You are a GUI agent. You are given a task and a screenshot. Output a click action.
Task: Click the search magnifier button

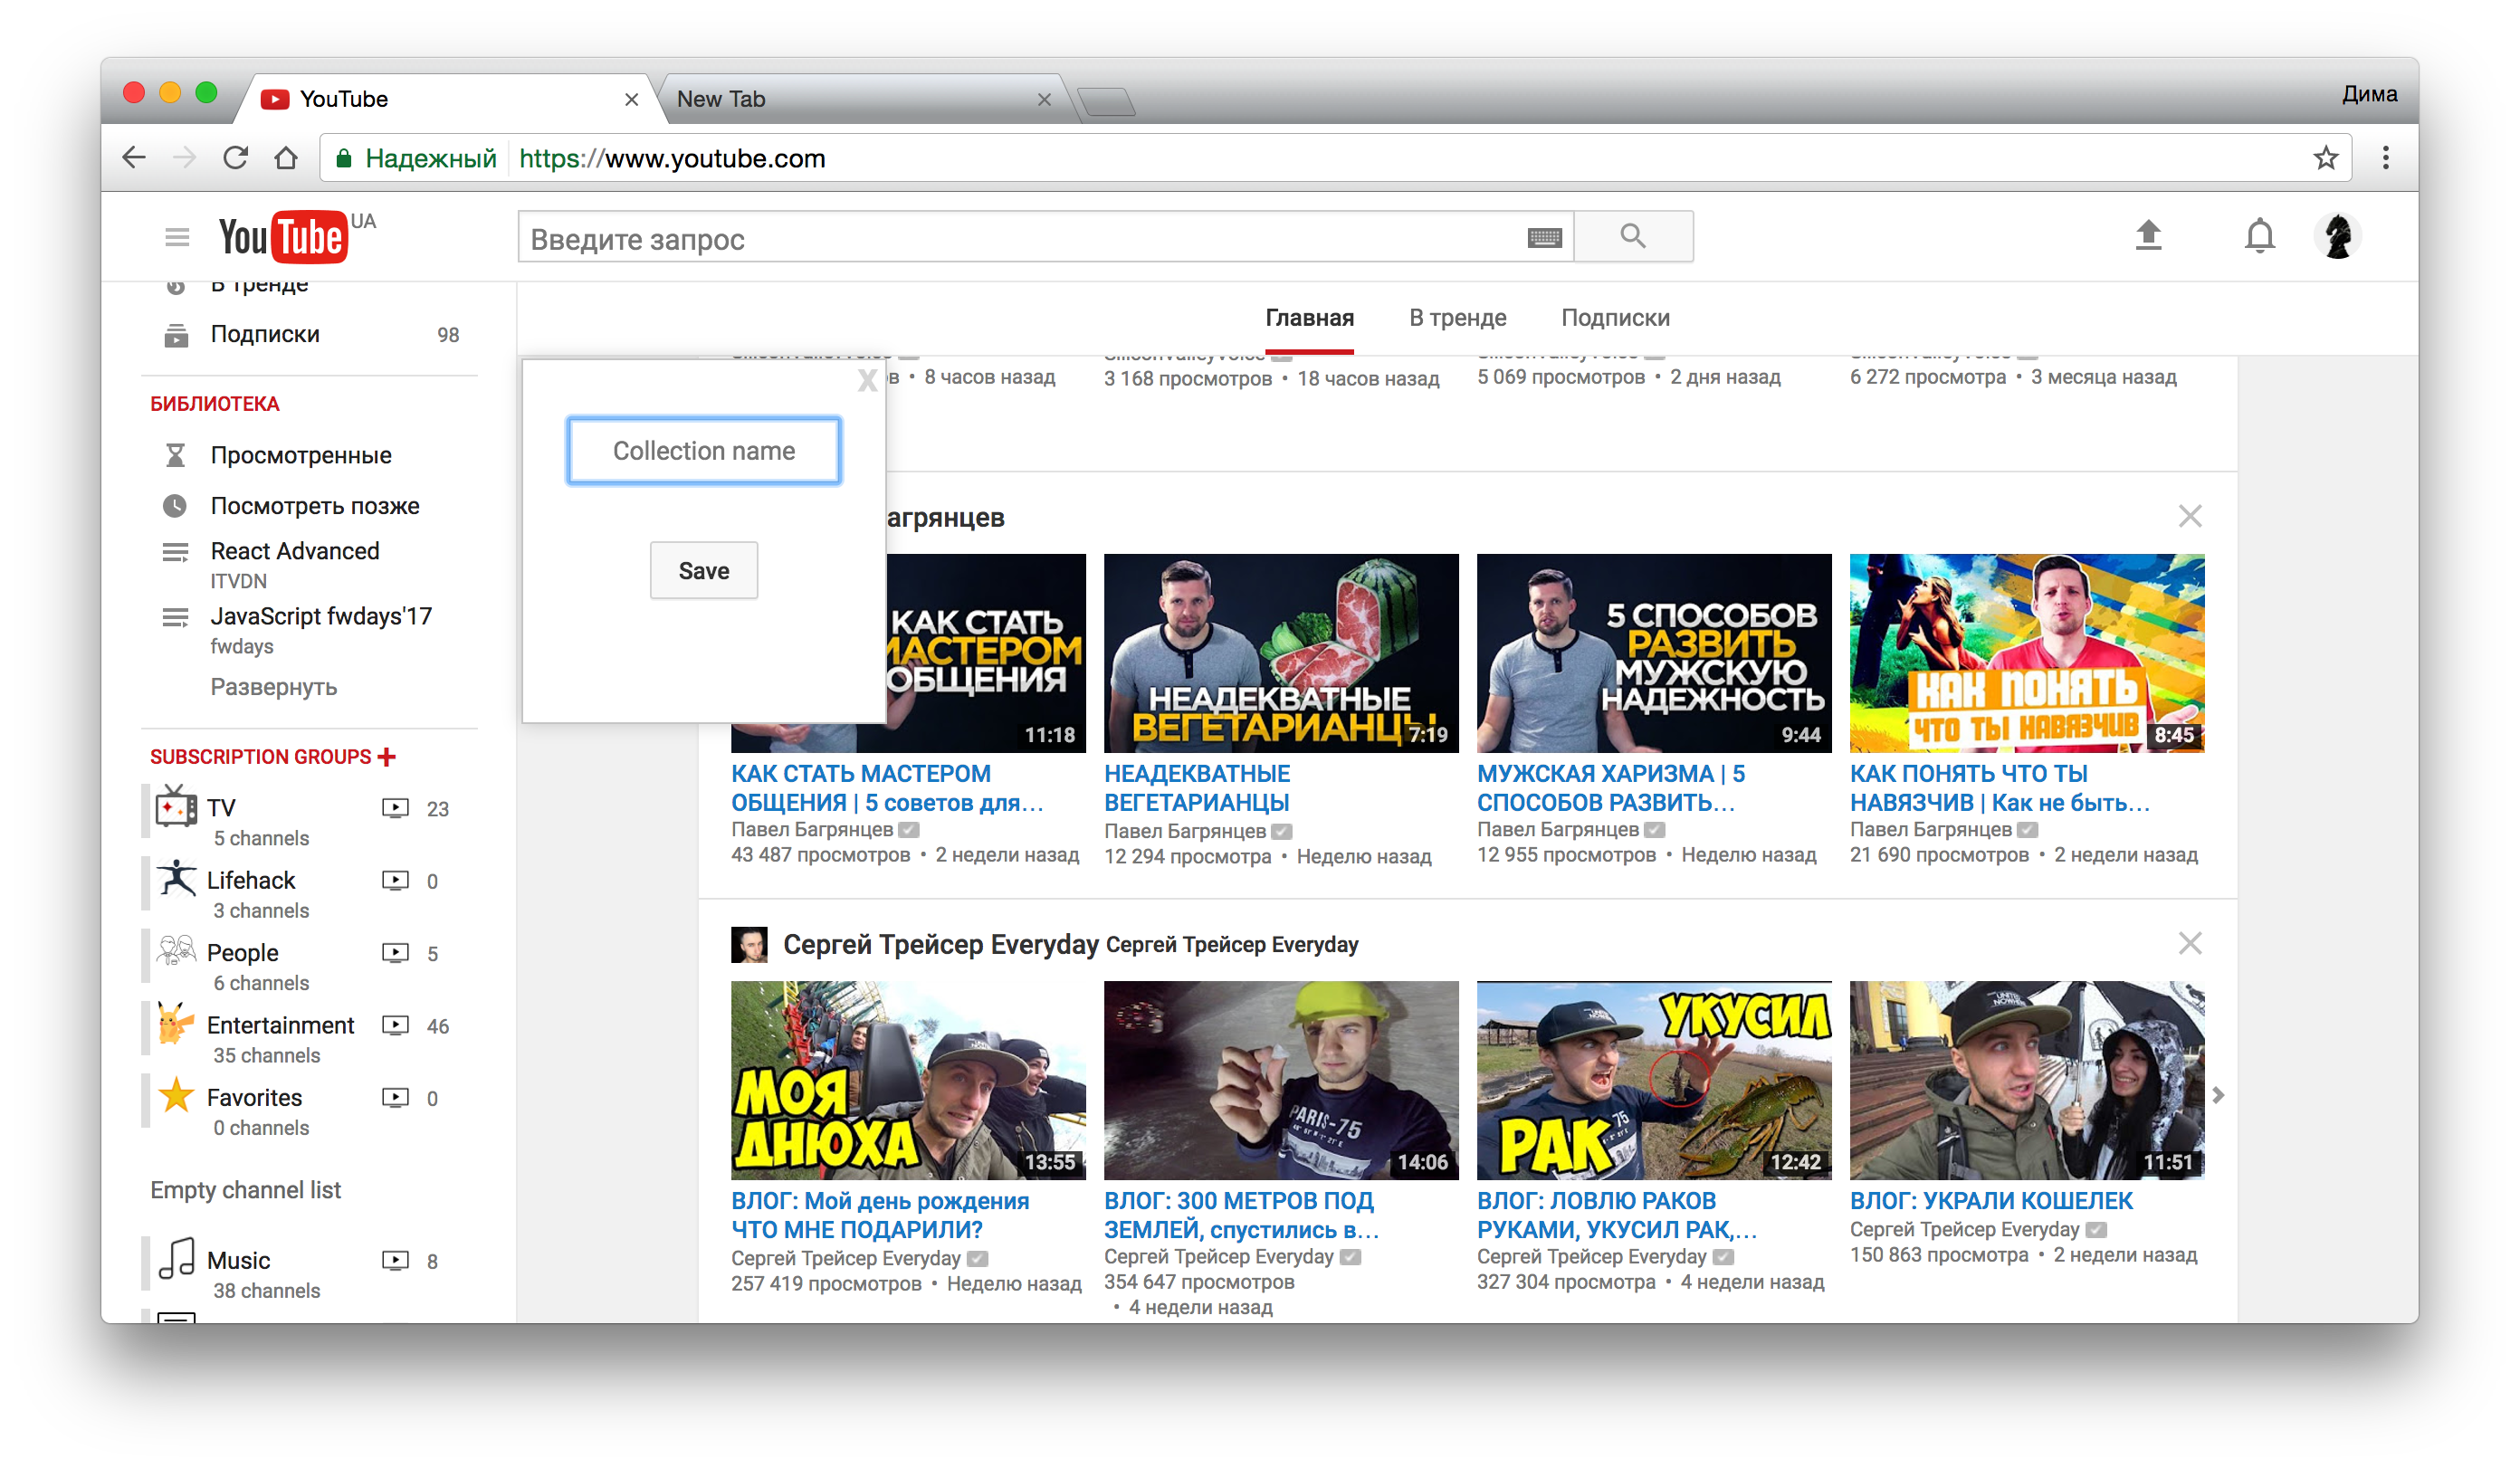tap(1633, 237)
